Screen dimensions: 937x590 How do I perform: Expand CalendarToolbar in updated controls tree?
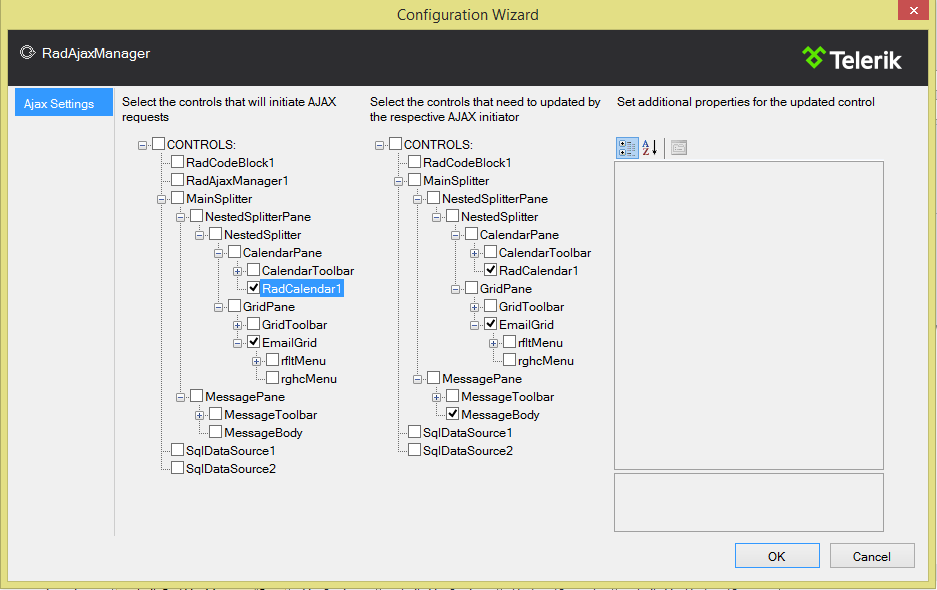pyautogui.click(x=475, y=253)
